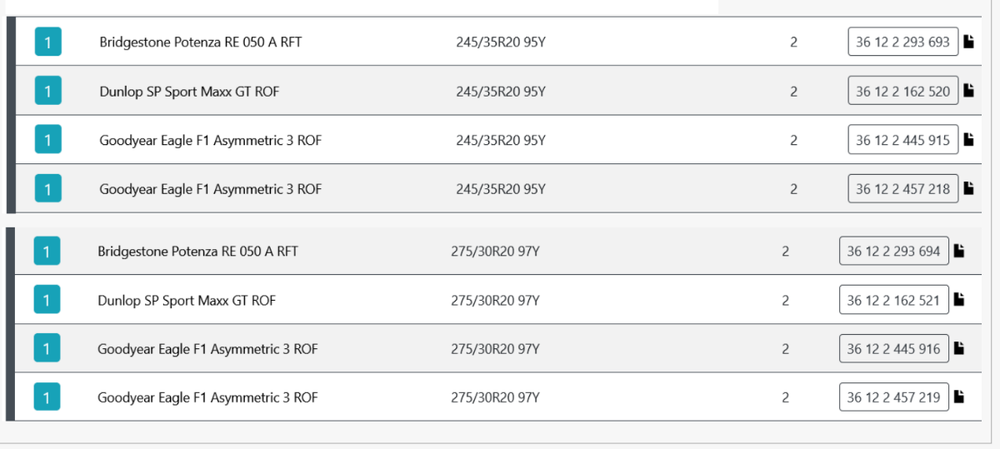Select part number box 36 12 2 457 218
This screenshot has width=1000, height=449.
(902, 188)
